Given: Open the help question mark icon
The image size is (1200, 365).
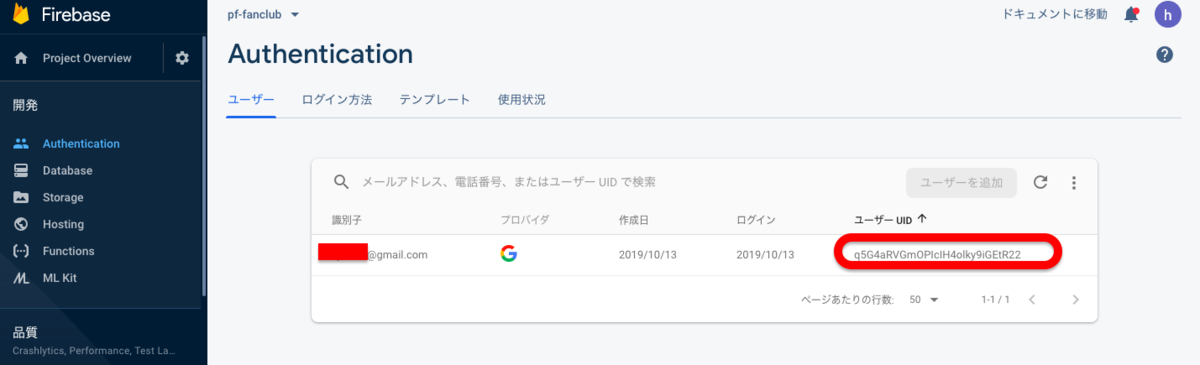Looking at the screenshot, I should pos(1164,55).
